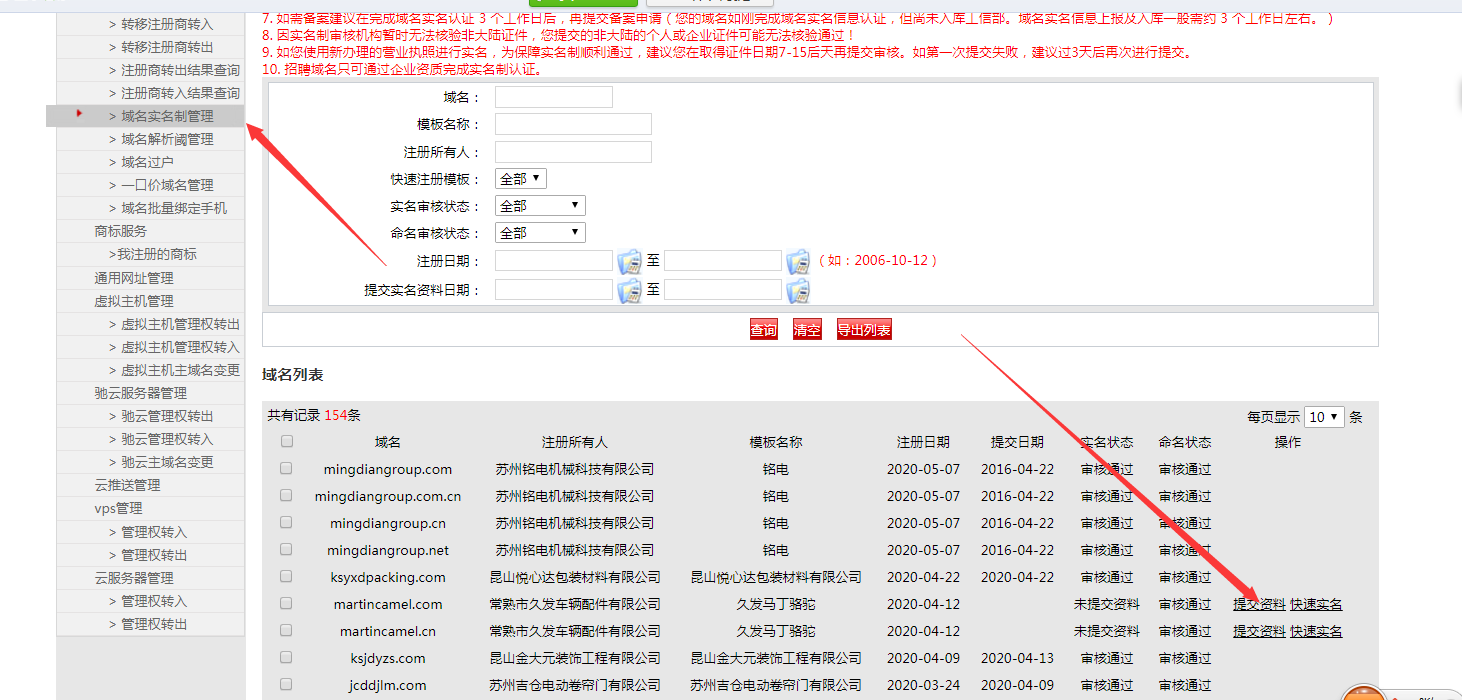Viewport: 1462px width, 700px height.
Task: Select checkbox next to martincamel.com
Action: pos(287,603)
